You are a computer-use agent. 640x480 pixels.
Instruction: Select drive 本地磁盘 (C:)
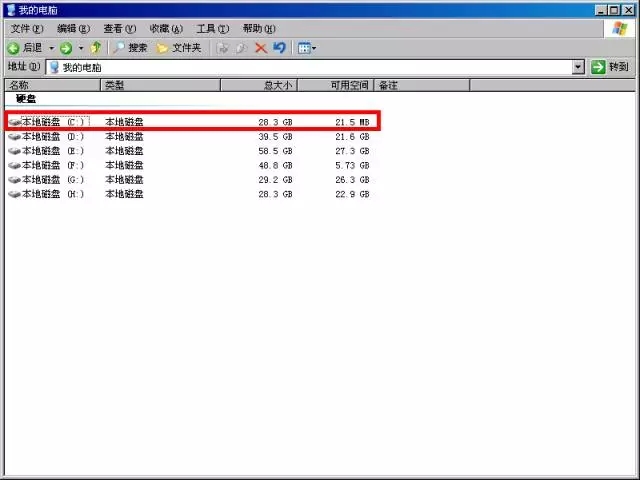point(53,122)
